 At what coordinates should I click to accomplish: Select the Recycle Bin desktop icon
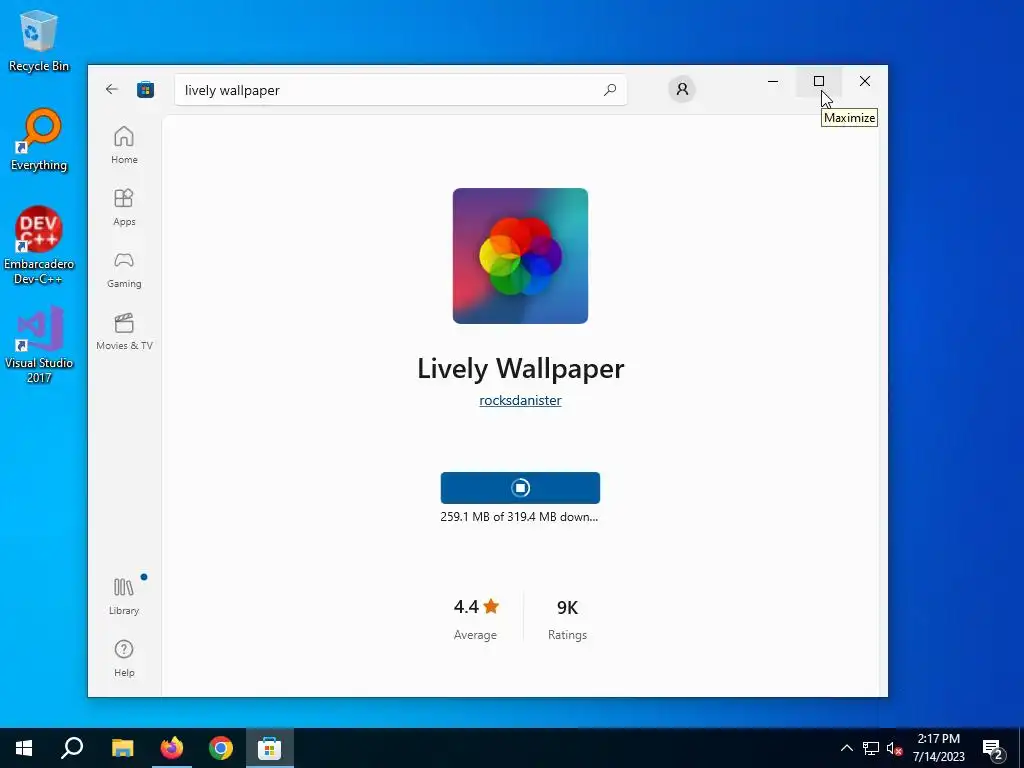point(39,41)
